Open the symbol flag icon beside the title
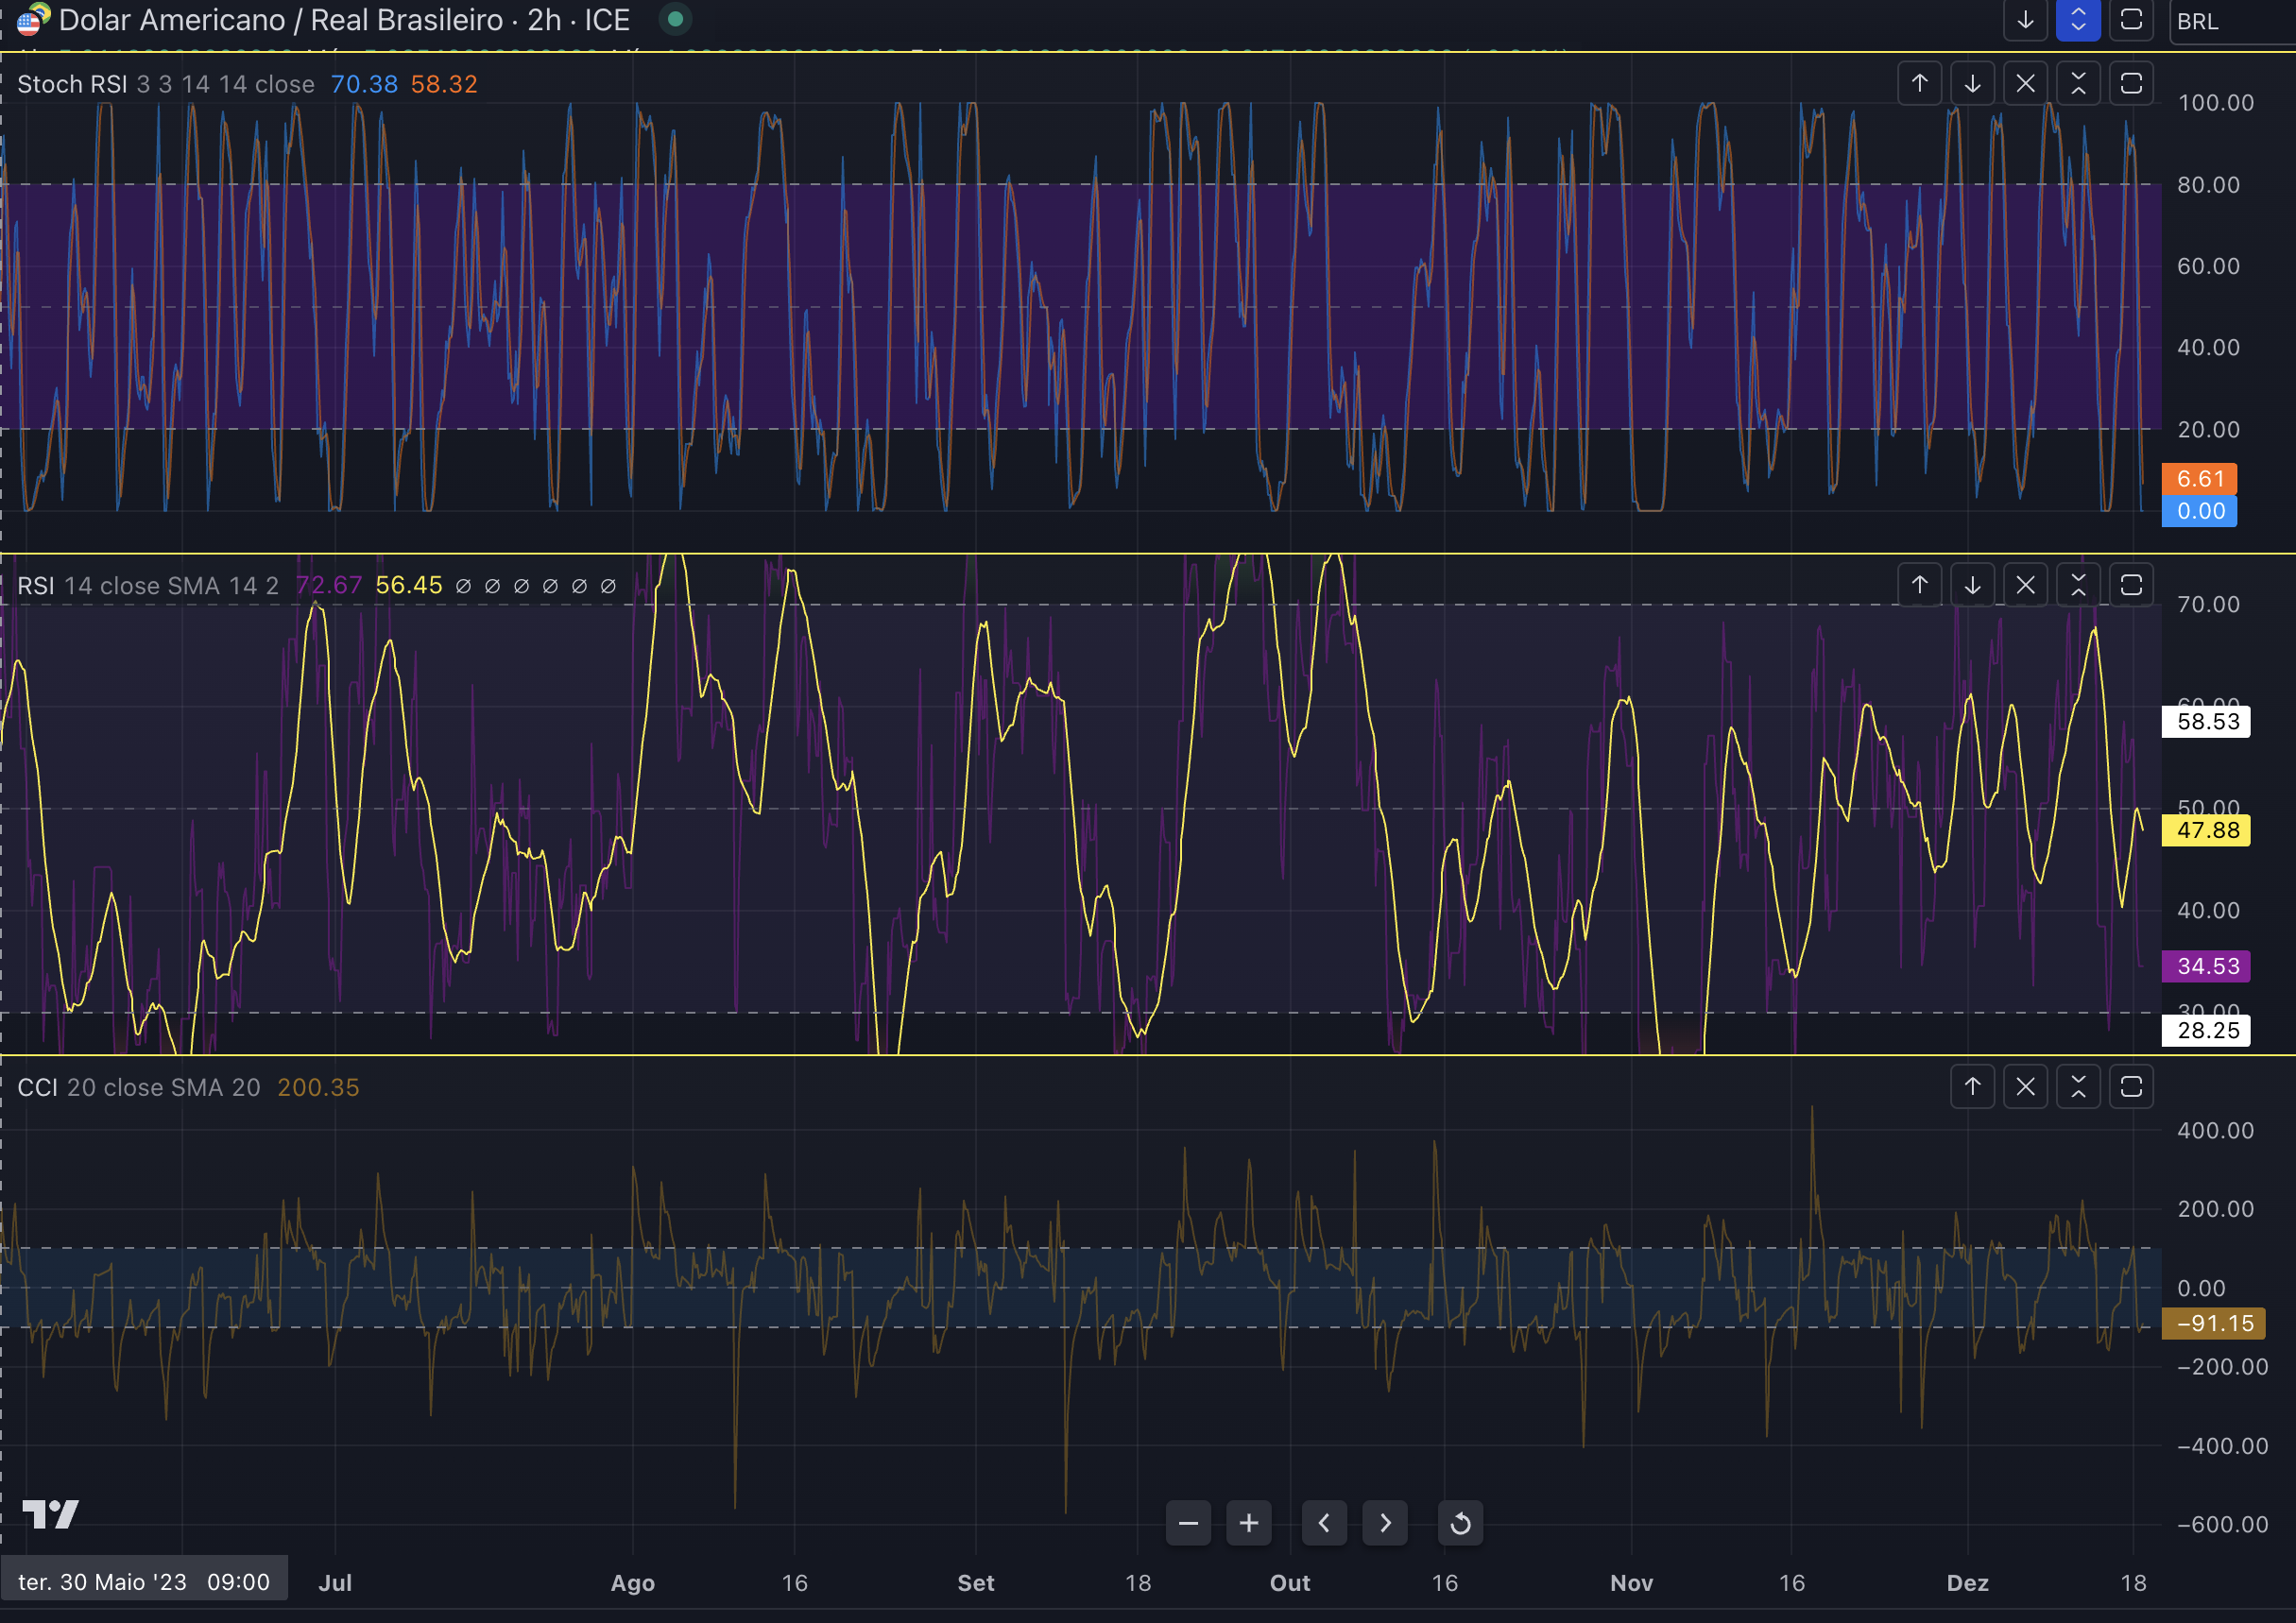2296x1623 pixels. coord(33,19)
